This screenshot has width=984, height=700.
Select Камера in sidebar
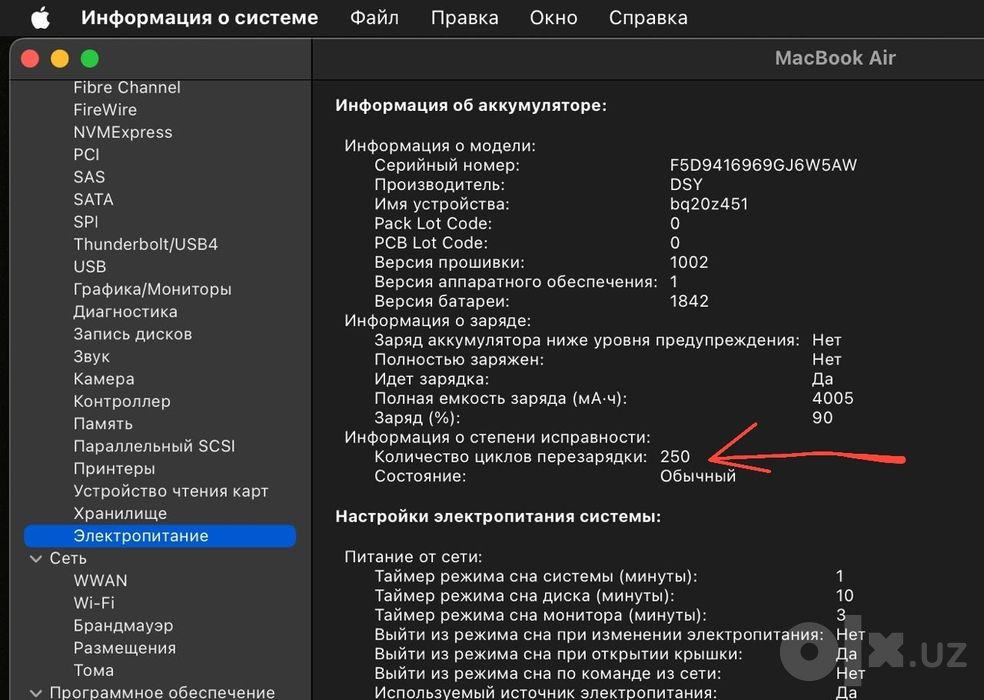[104, 379]
